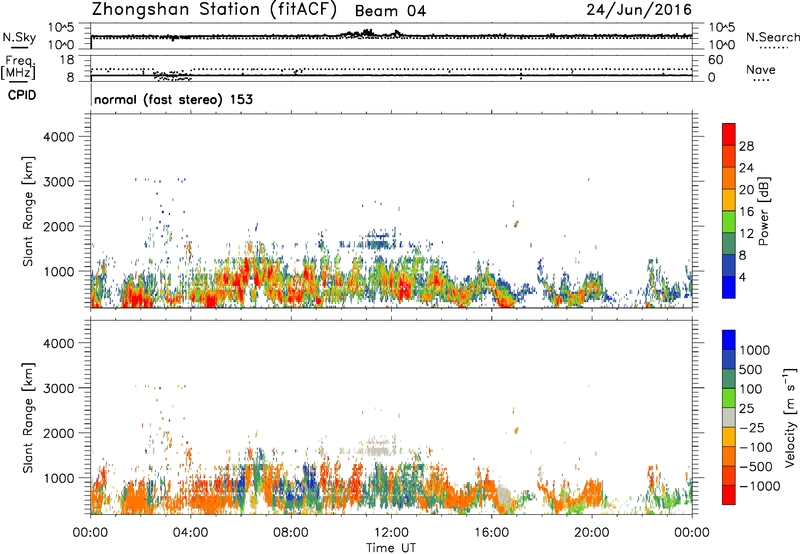The image size is (800, 554).
Task: Click the 28 label on power colorbar
Action: (x=746, y=146)
